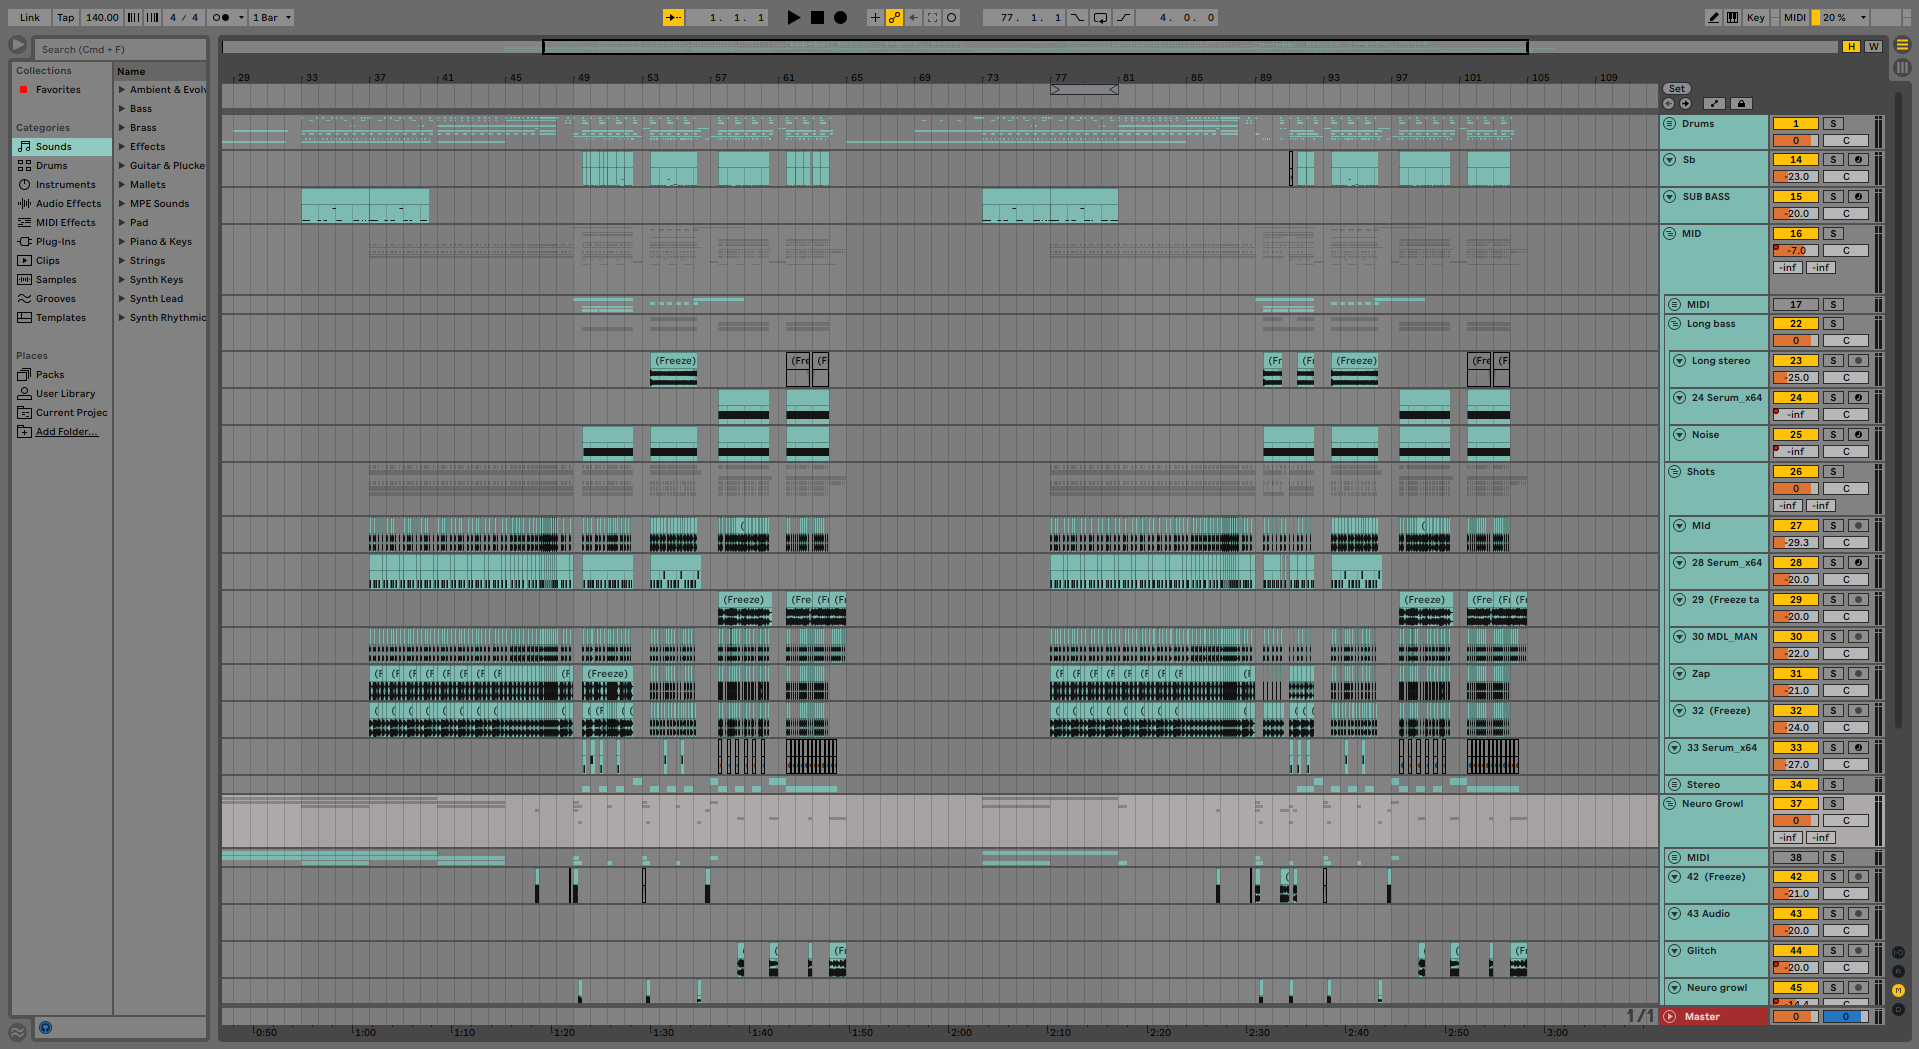1919x1049 pixels.
Task: Switch to Arrangement view icon
Action: [1902, 45]
